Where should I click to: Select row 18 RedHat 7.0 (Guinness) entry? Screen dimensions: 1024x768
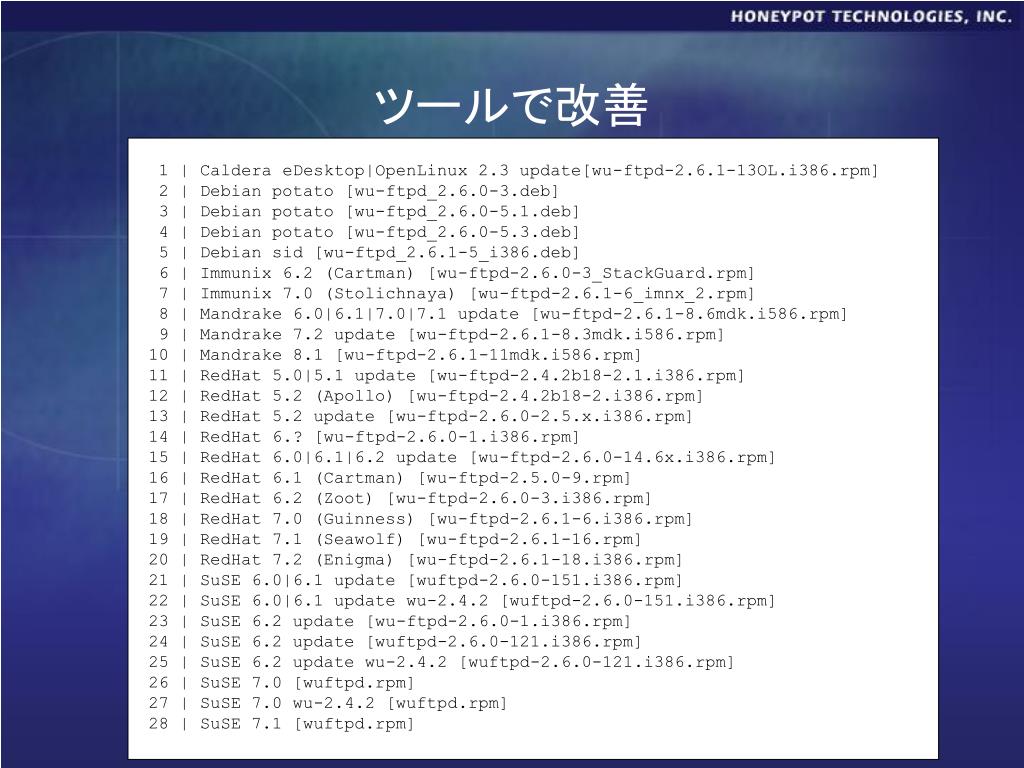point(421,519)
